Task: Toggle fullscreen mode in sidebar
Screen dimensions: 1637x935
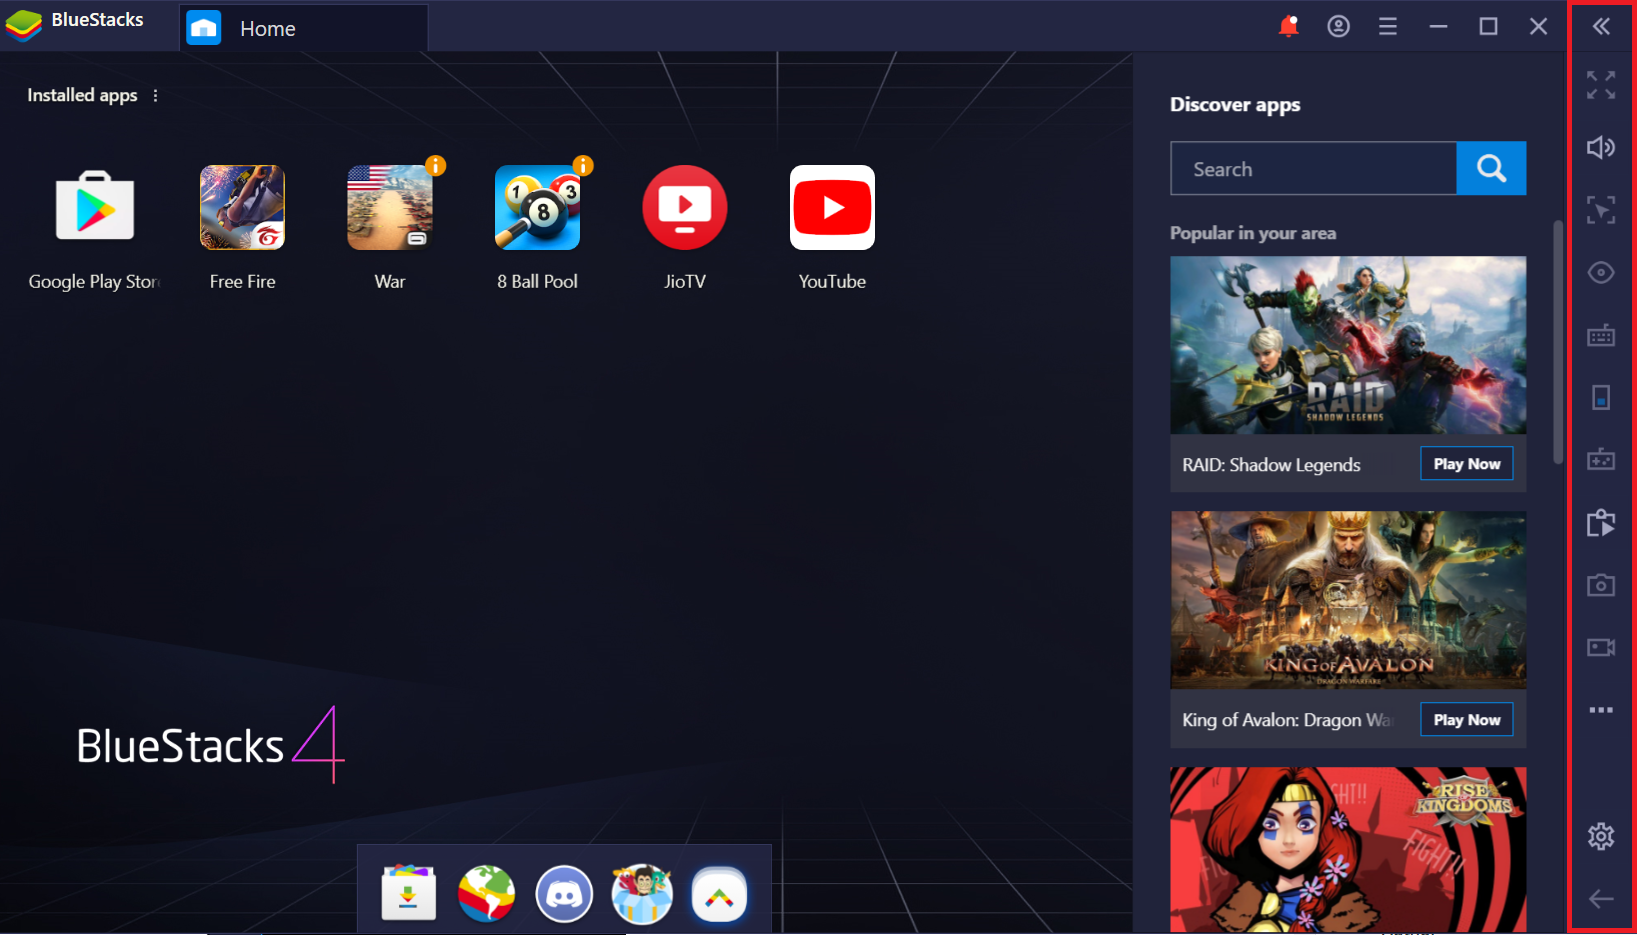Action: coord(1601,85)
